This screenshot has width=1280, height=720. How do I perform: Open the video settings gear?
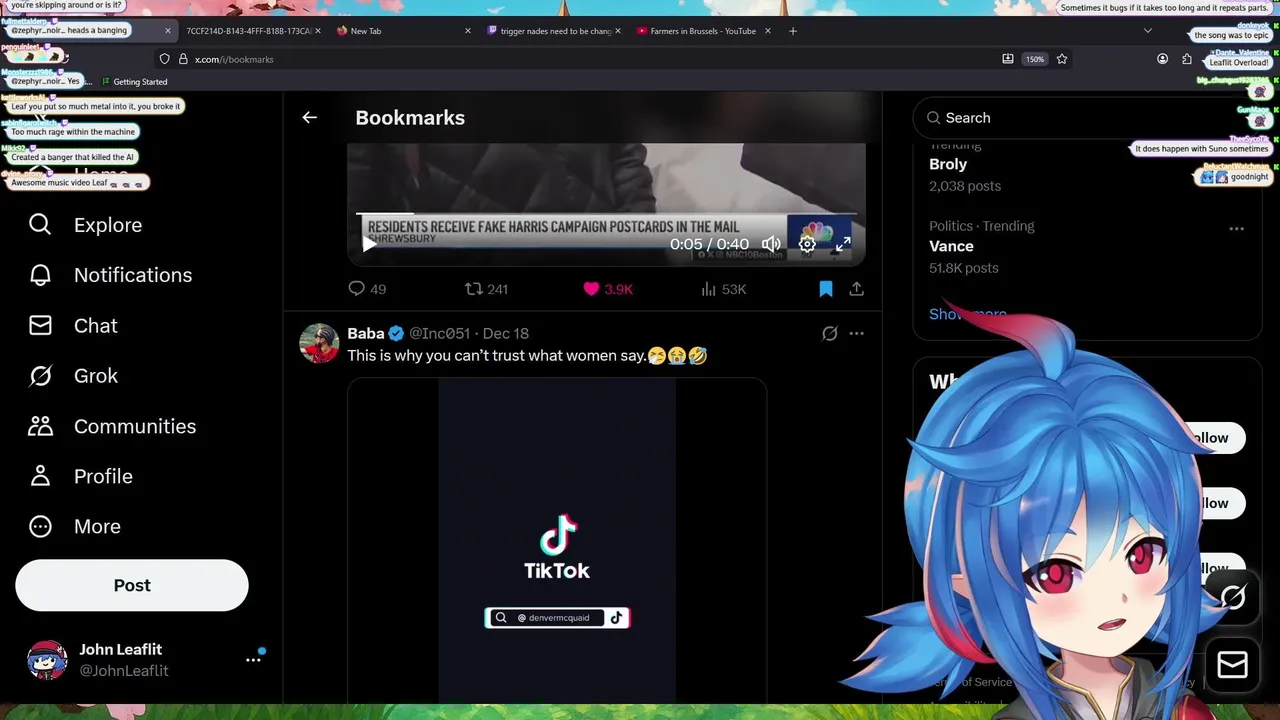[807, 244]
